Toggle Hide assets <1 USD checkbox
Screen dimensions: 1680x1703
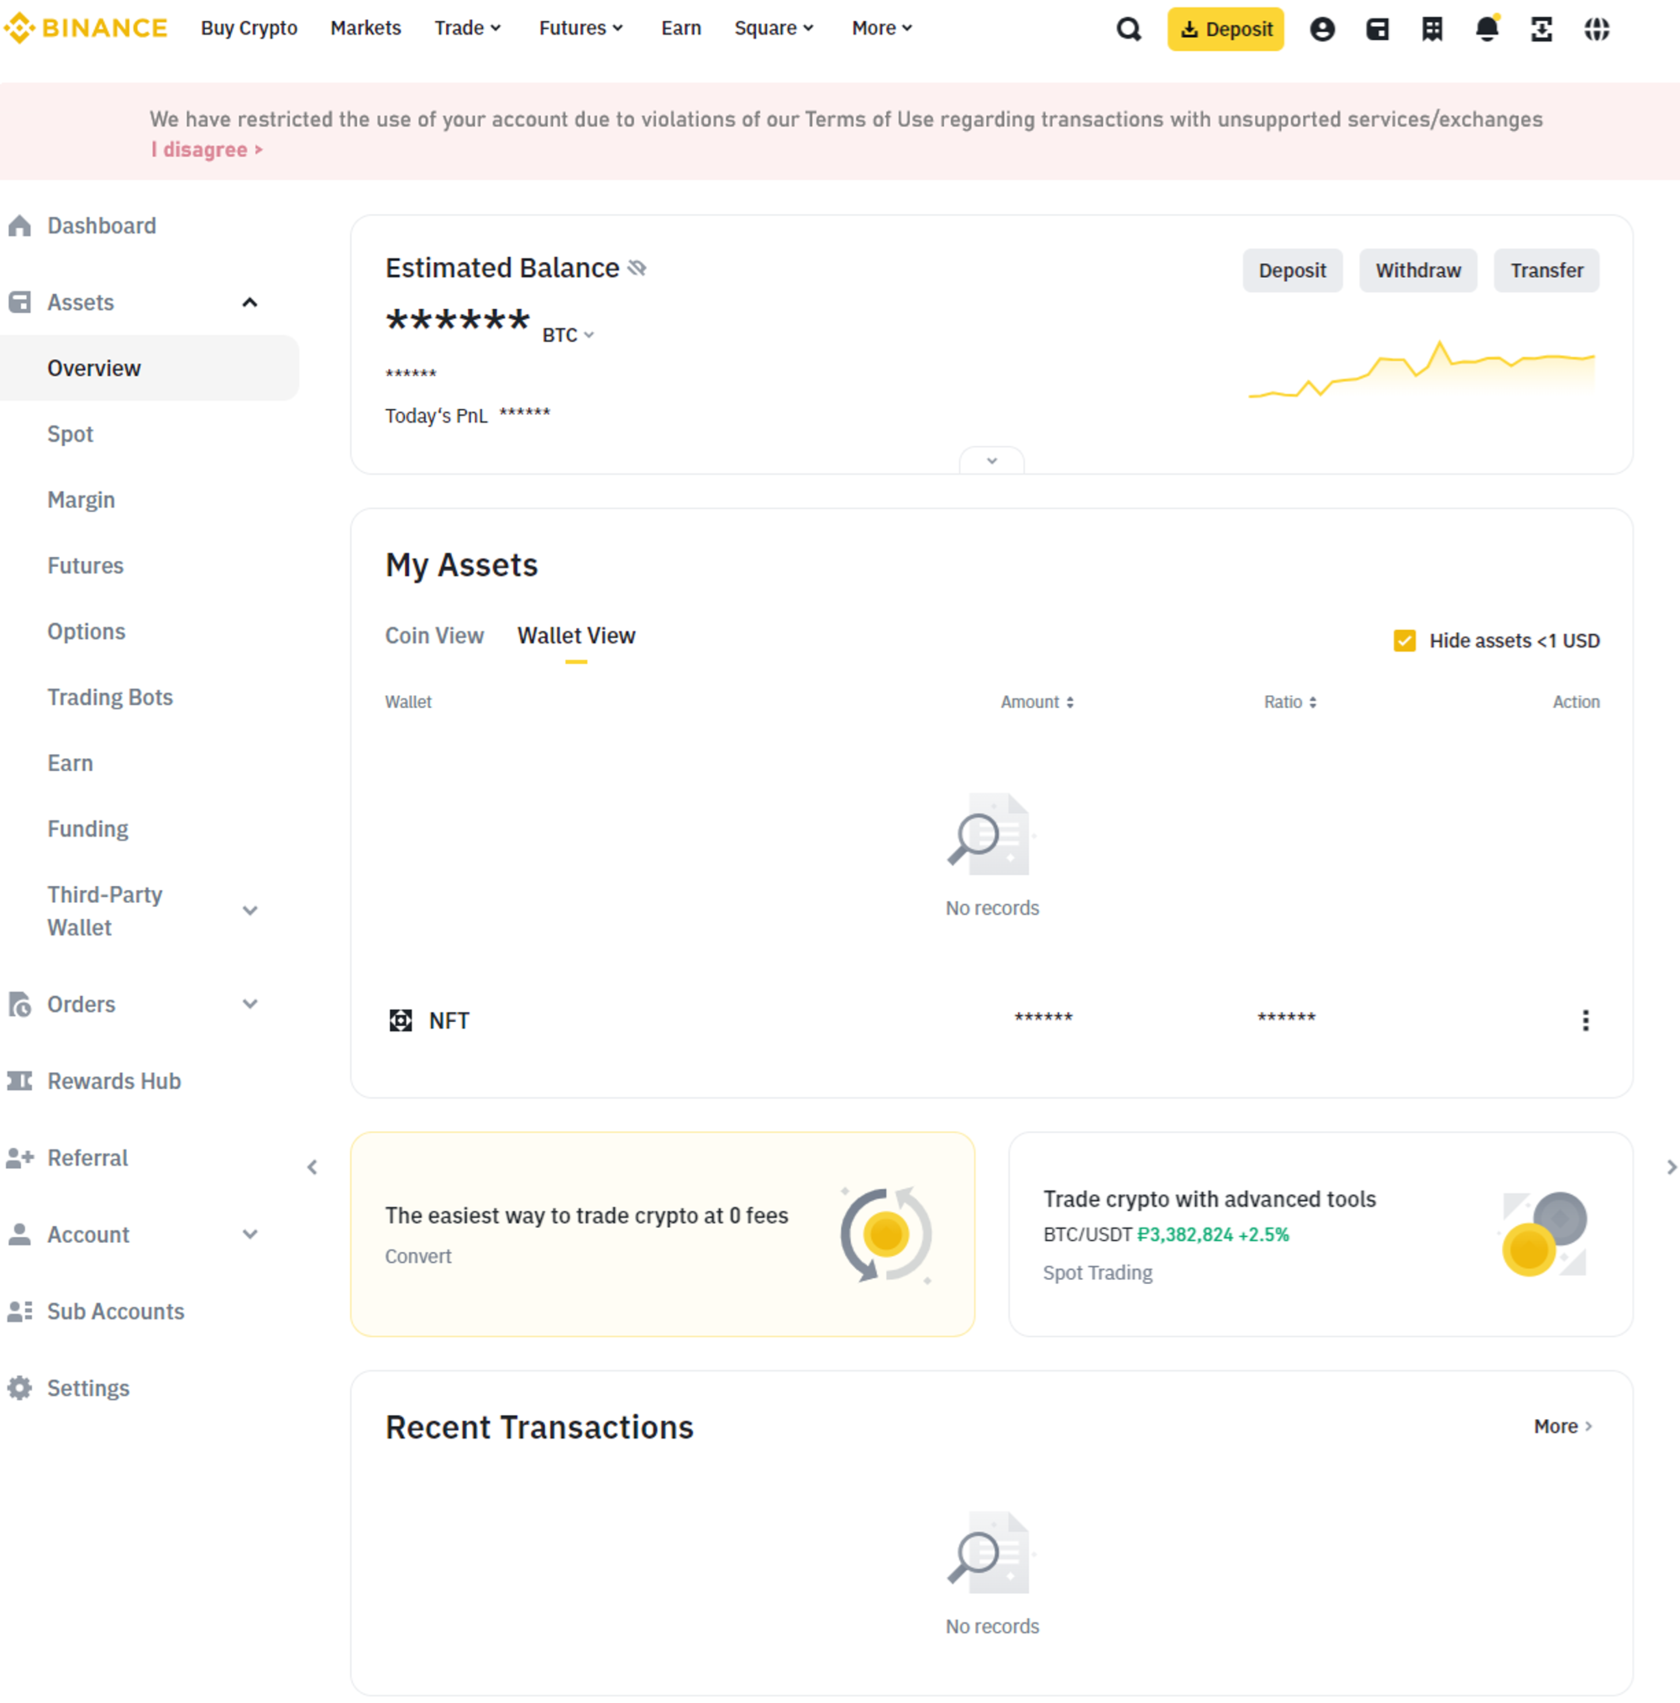tap(1405, 641)
